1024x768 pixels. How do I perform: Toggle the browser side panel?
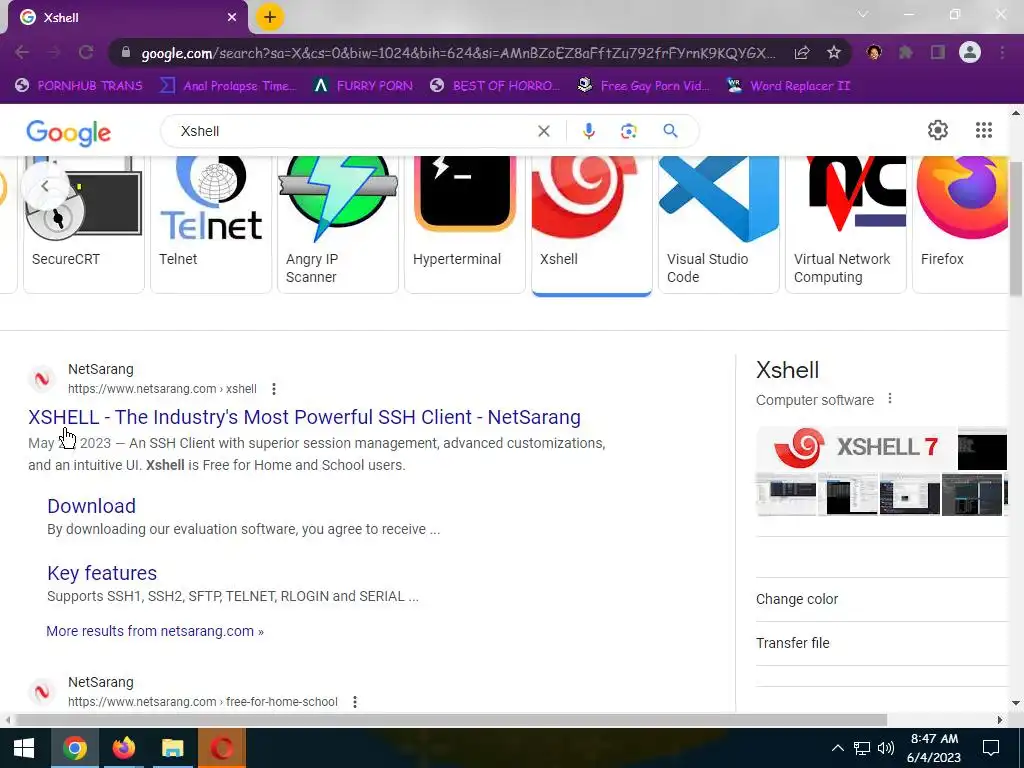tap(938, 53)
